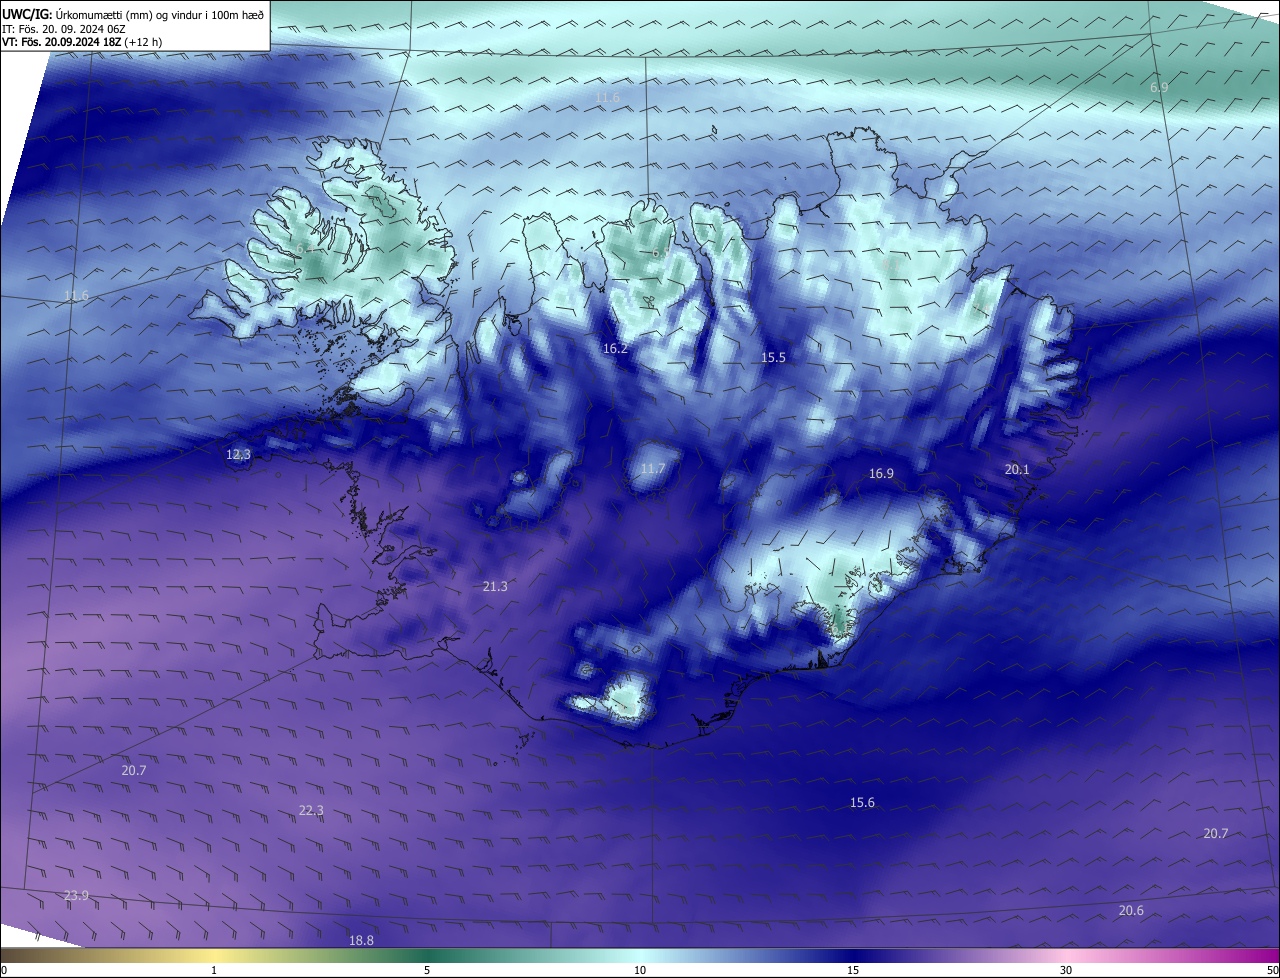Click the 15.6 value label on the map
The width and height of the screenshot is (1280, 978).
862,803
